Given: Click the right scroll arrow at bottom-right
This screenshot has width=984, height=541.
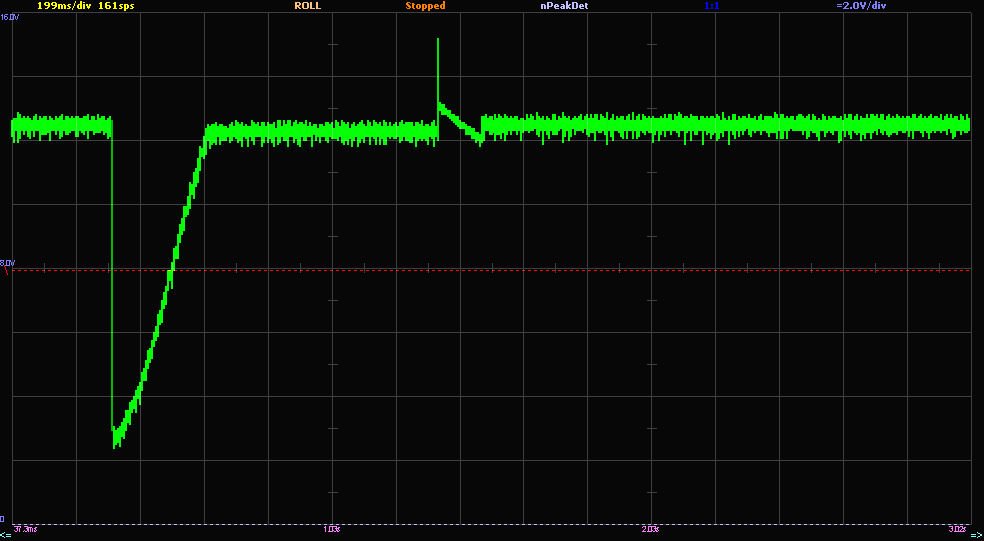Looking at the screenshot, I should pyautogui.click(x=977, y=535).
